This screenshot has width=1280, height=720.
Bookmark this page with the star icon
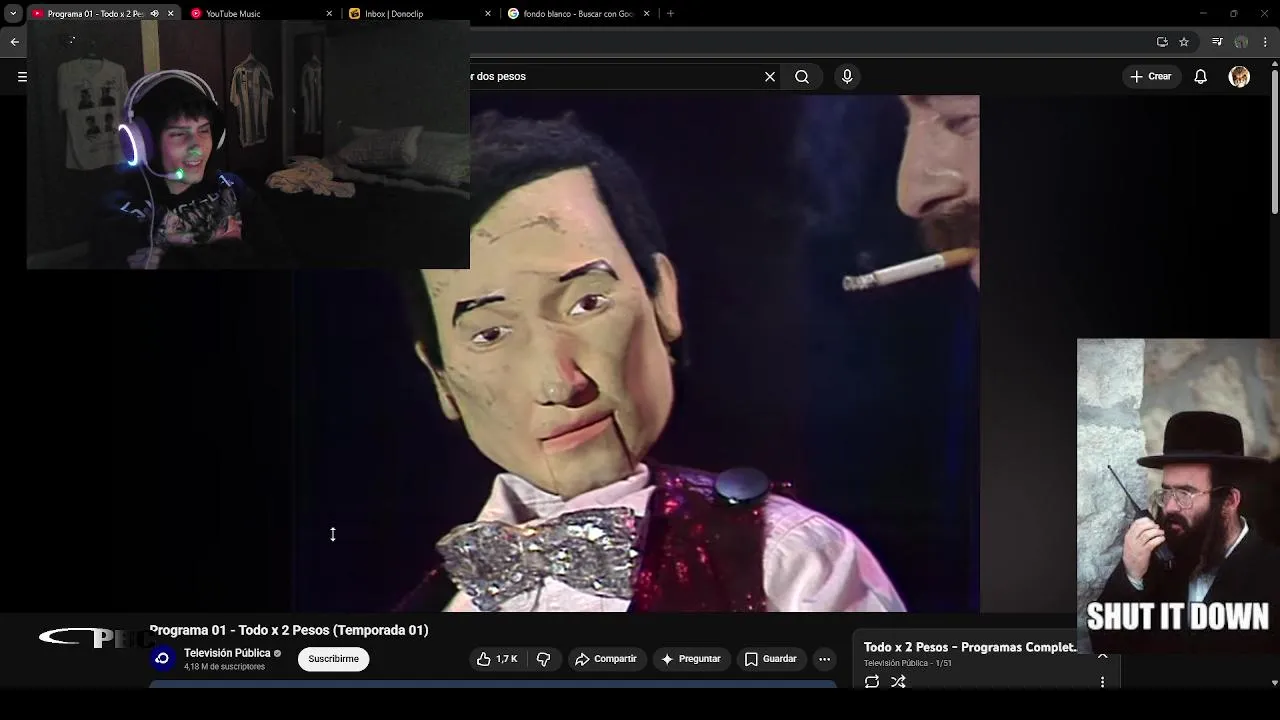pos(1184,42)
